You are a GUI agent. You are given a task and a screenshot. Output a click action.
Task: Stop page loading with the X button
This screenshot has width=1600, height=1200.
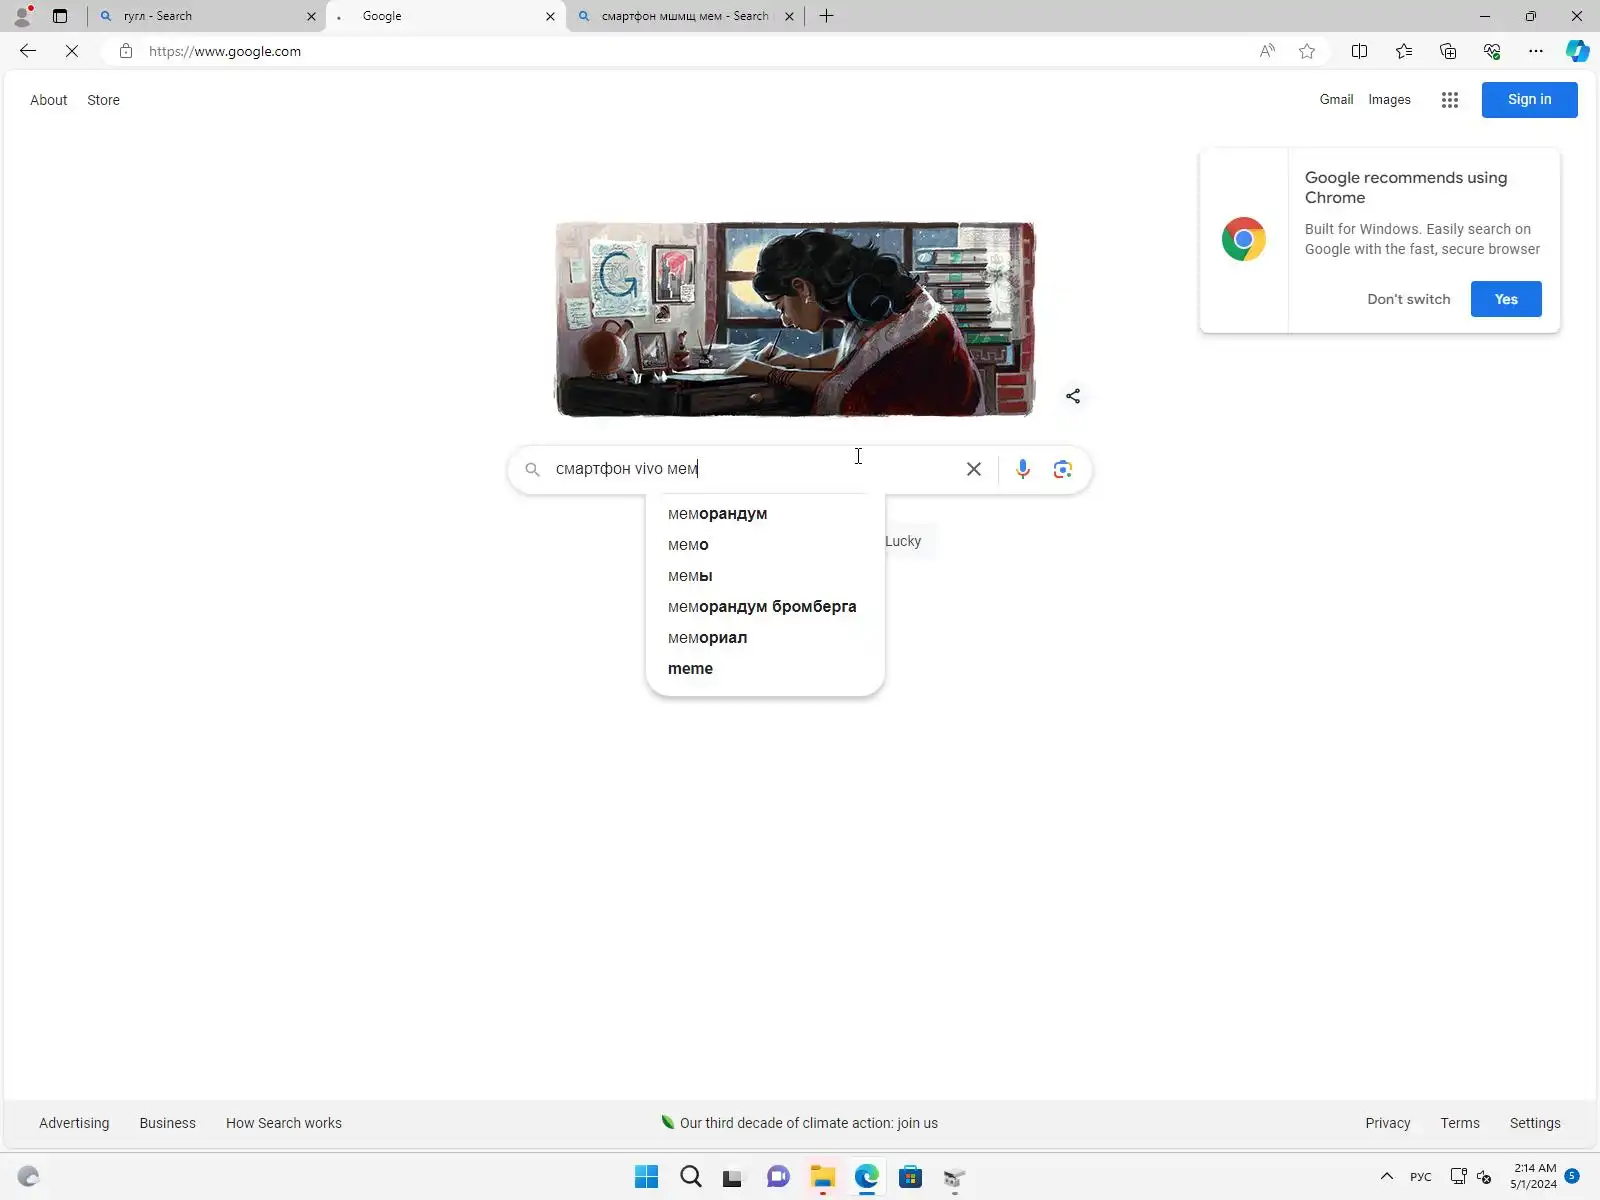(72, 51)
